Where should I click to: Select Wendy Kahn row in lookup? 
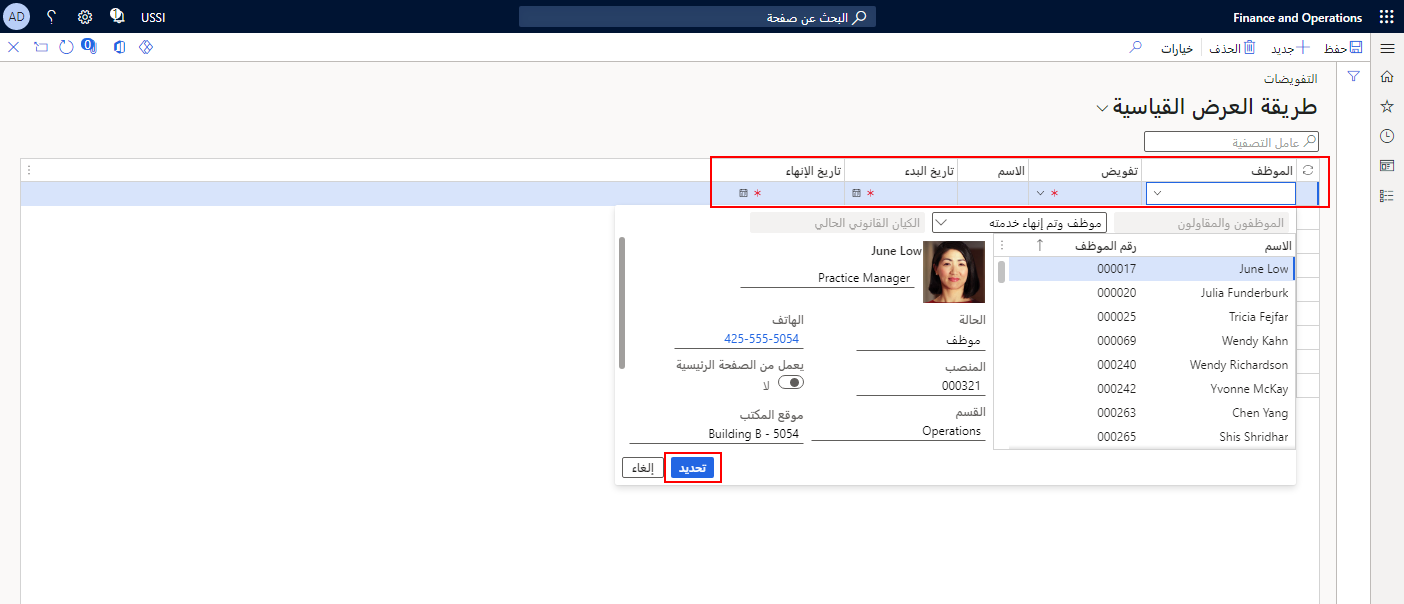pyautogui.click(x=1152, y=340)
